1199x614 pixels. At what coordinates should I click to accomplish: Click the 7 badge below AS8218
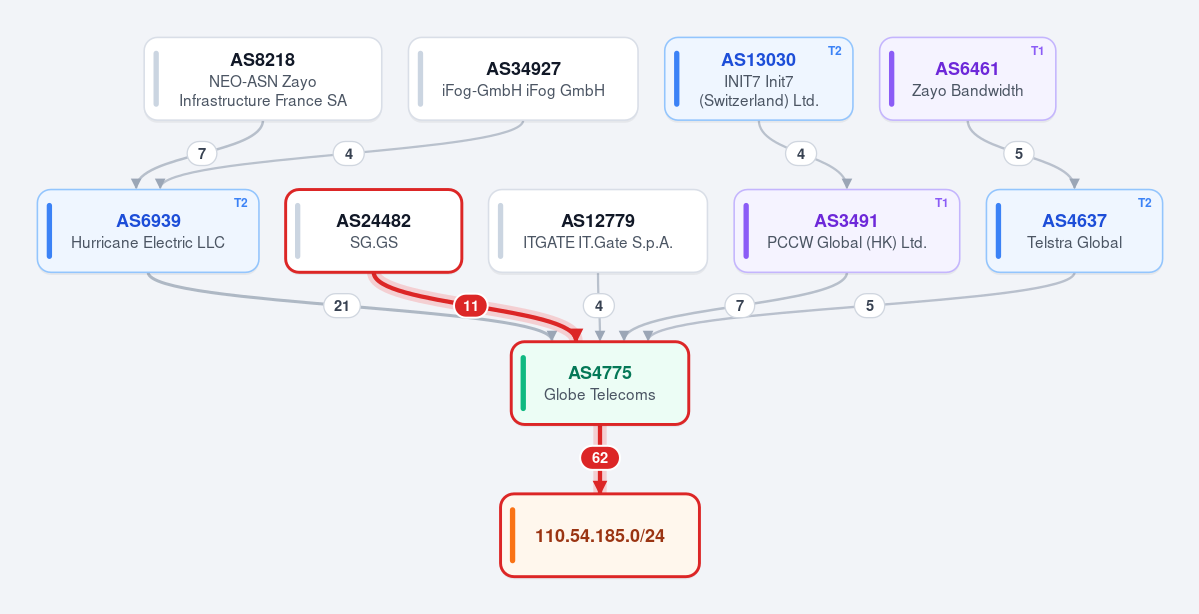tap(202, 154)
